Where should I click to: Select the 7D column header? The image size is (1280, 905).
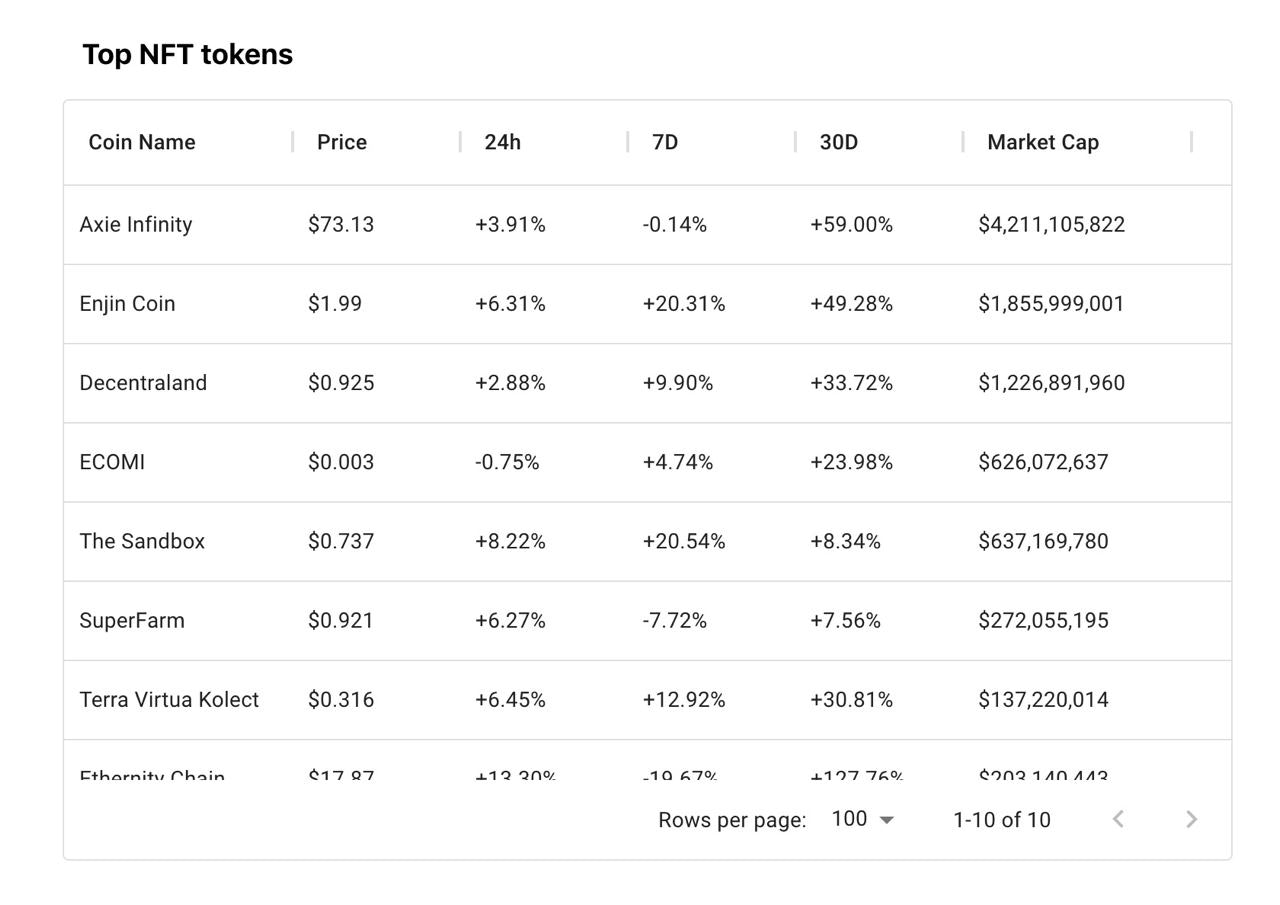[664, 142]
